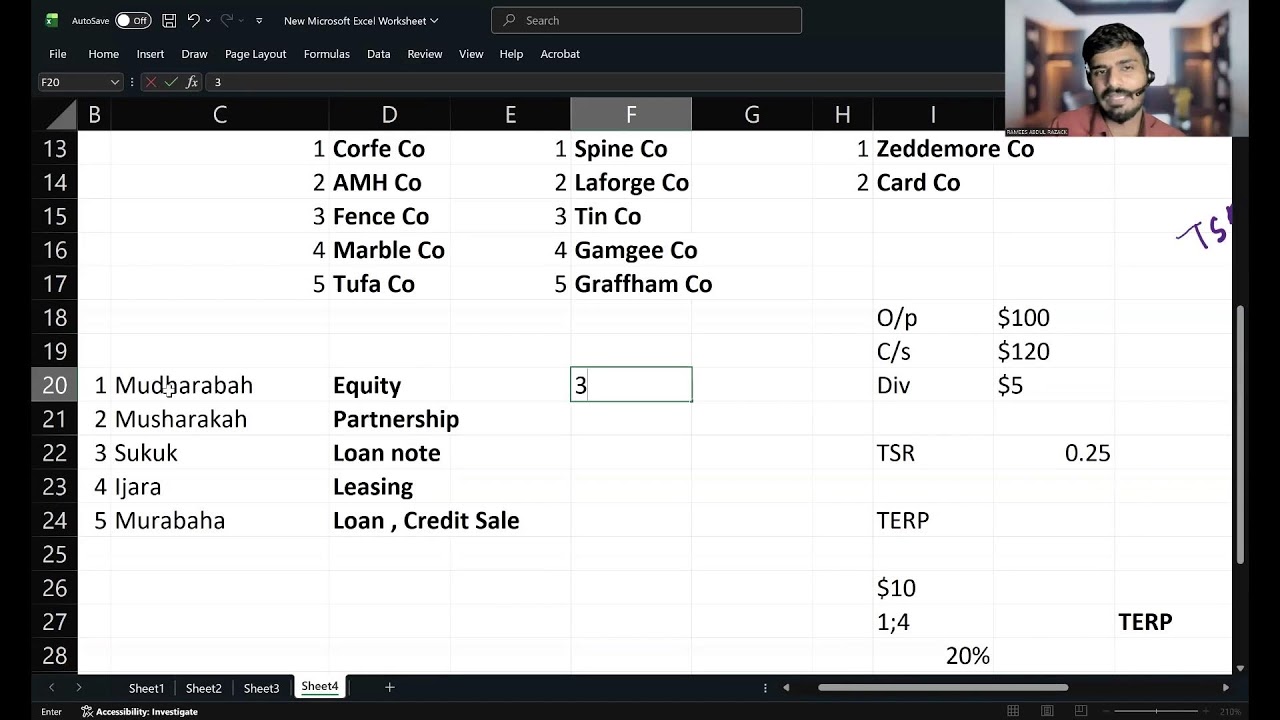Click the vertical scrollbar down arrow
This screenshot has width=1280, height=720.
(1240, 668)
